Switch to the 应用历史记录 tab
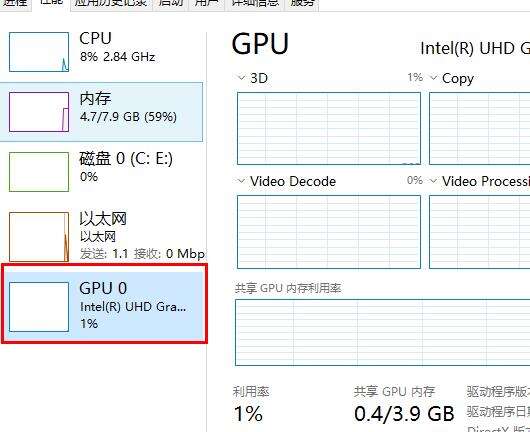This screenshot has height=432, width=530. pyautogui.click(x=111, y=3)
